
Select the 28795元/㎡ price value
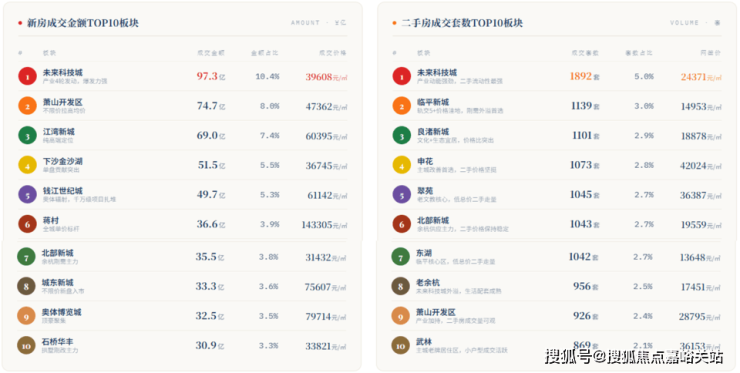tap(700, 317)
